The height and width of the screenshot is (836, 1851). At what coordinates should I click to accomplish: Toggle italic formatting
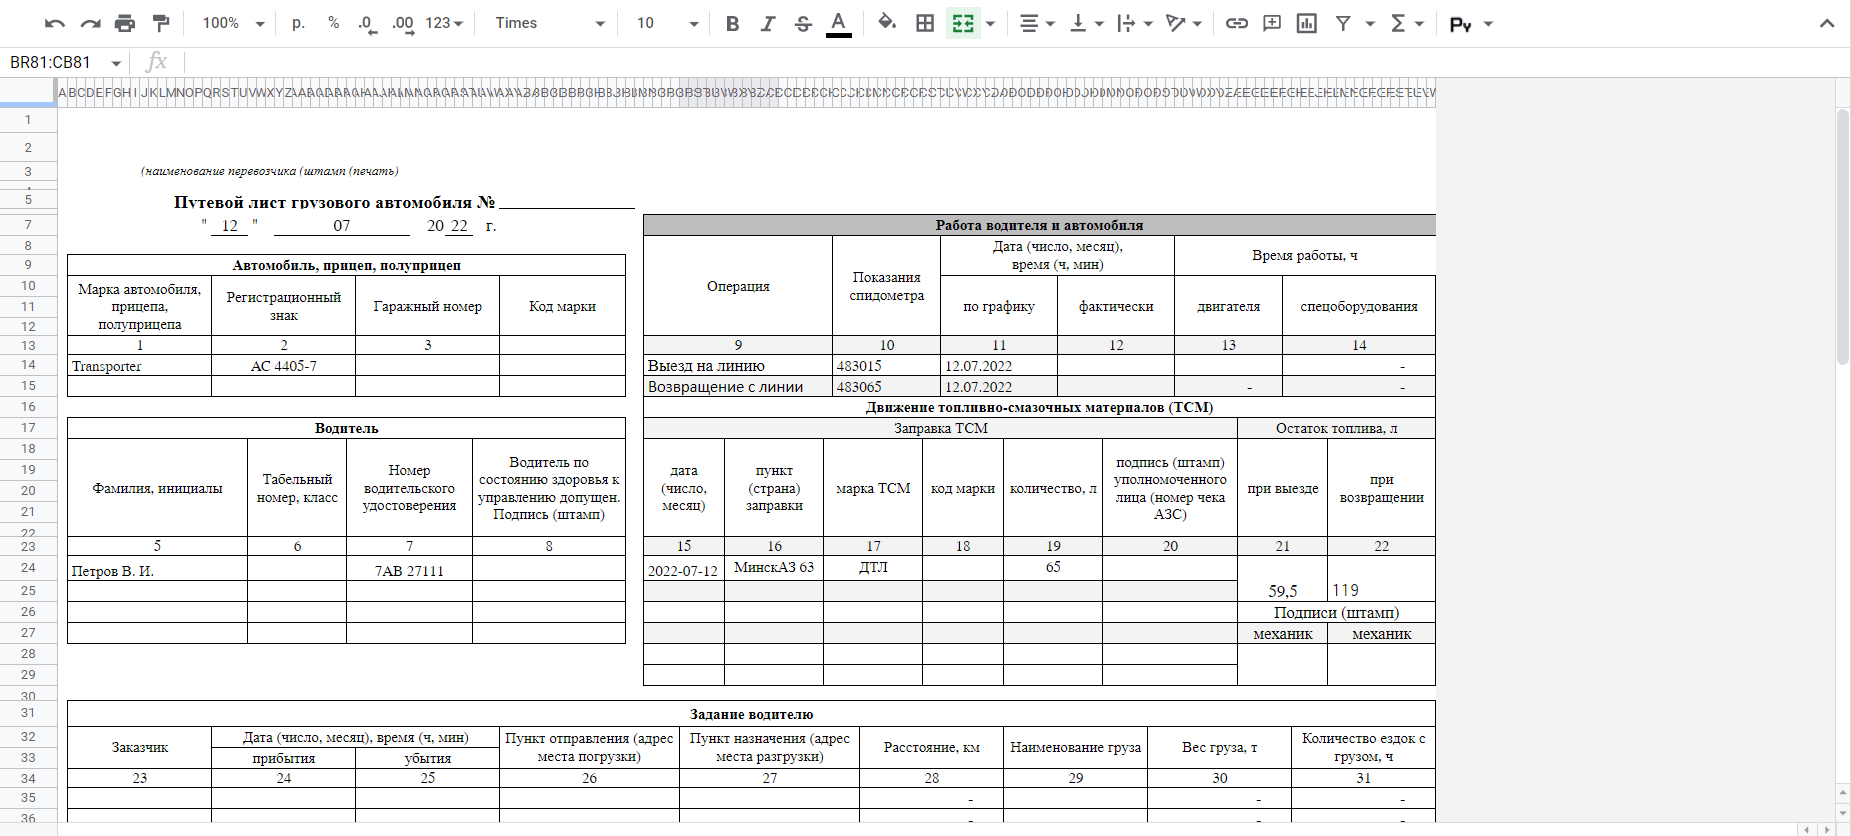(767, 23)
